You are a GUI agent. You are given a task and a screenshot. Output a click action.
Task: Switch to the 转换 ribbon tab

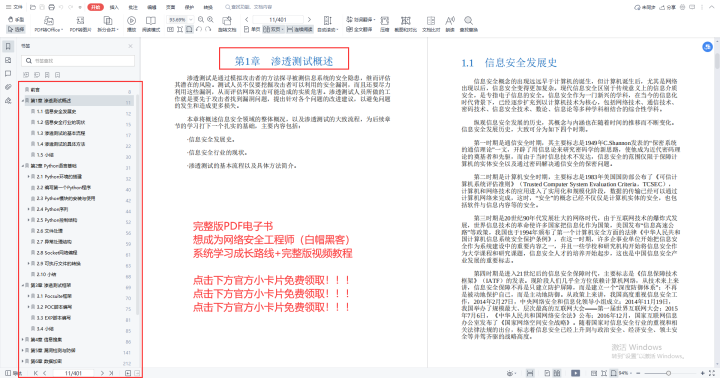click(x=208, y=7)
